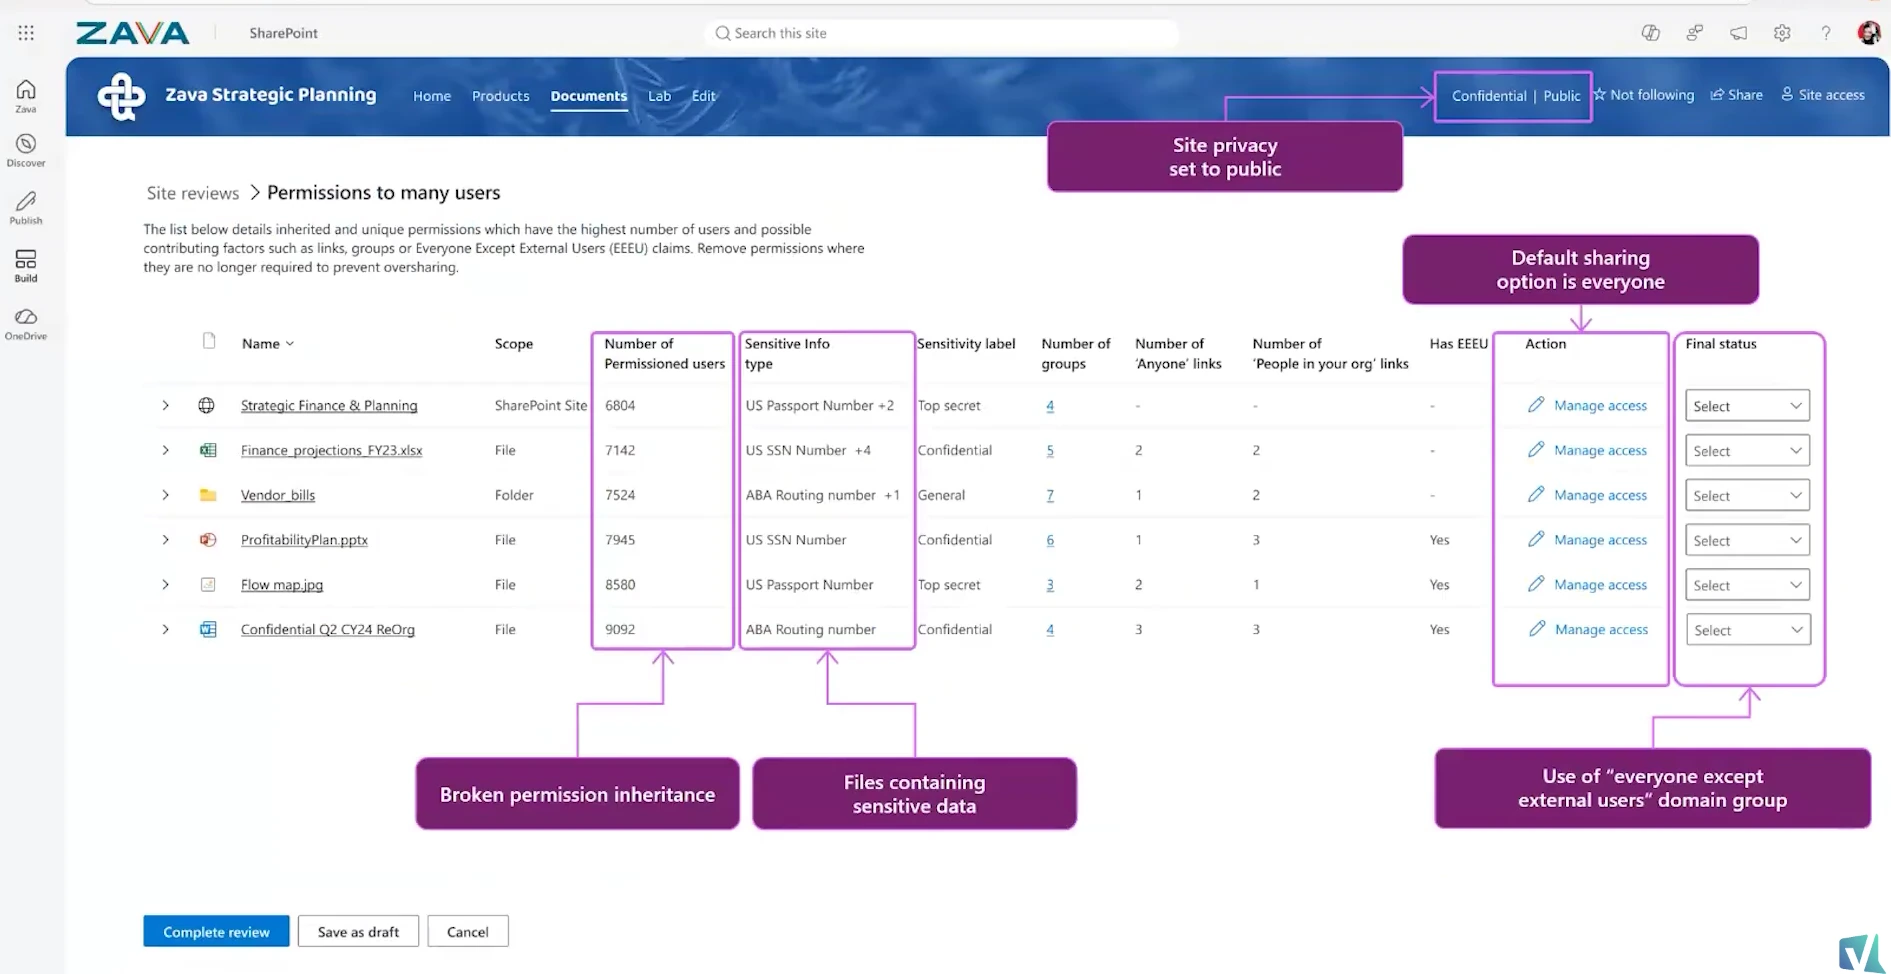This screenshot has height=974, width=1891.
Task: Click the Save as draft button
Action: 358,931
